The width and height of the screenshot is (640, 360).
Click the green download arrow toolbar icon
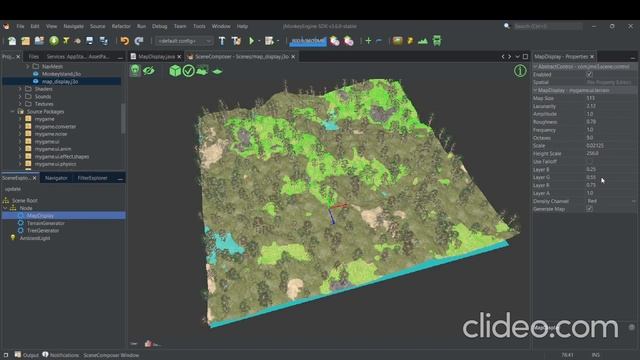pos(54,41)
